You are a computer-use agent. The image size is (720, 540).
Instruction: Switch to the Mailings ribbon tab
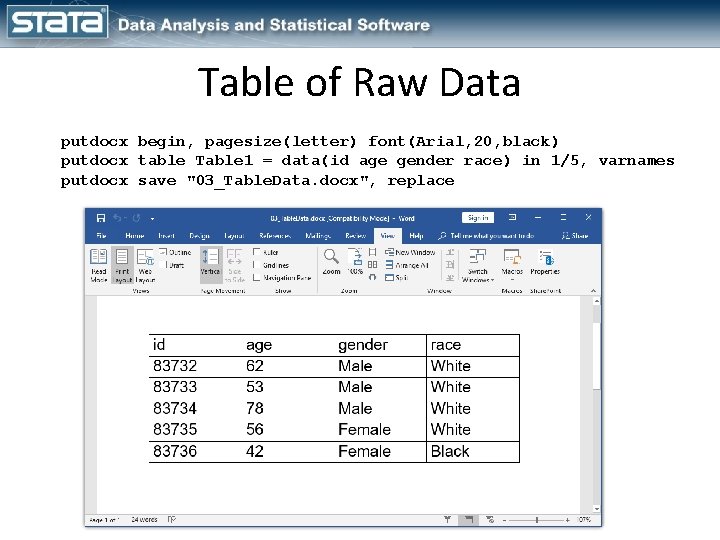click(318, 236)
